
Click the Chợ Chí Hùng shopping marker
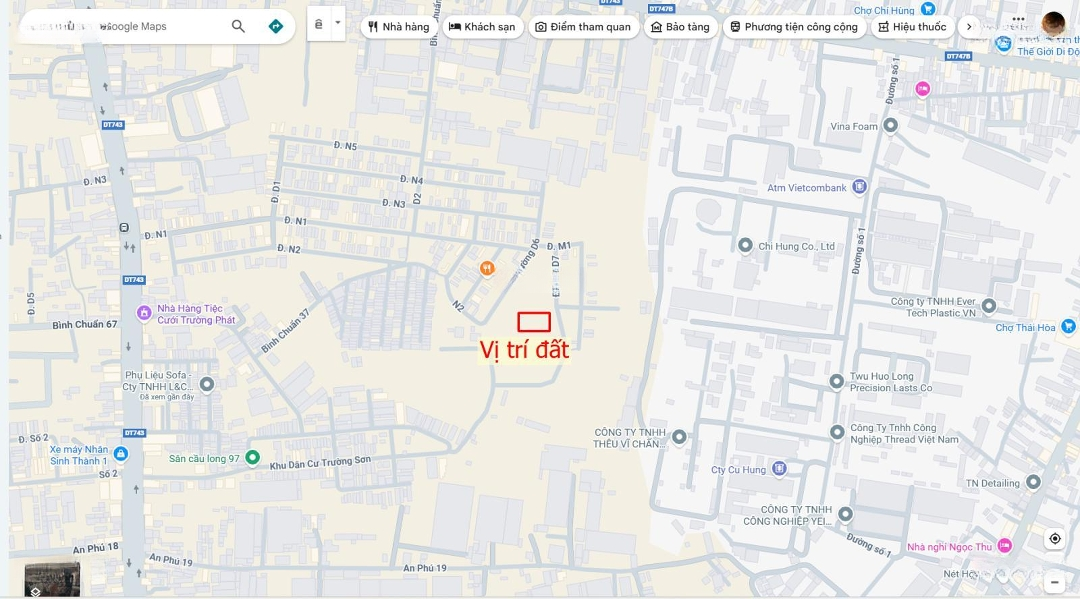point(928,10)
